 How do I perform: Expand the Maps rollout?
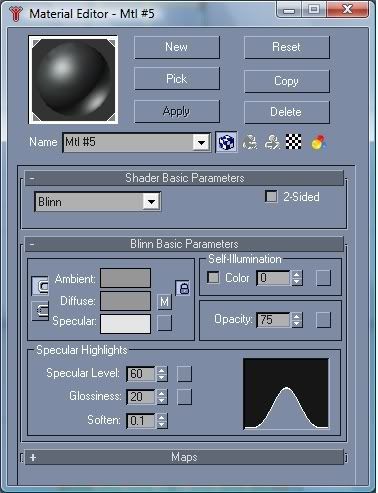tap(184, 457)
